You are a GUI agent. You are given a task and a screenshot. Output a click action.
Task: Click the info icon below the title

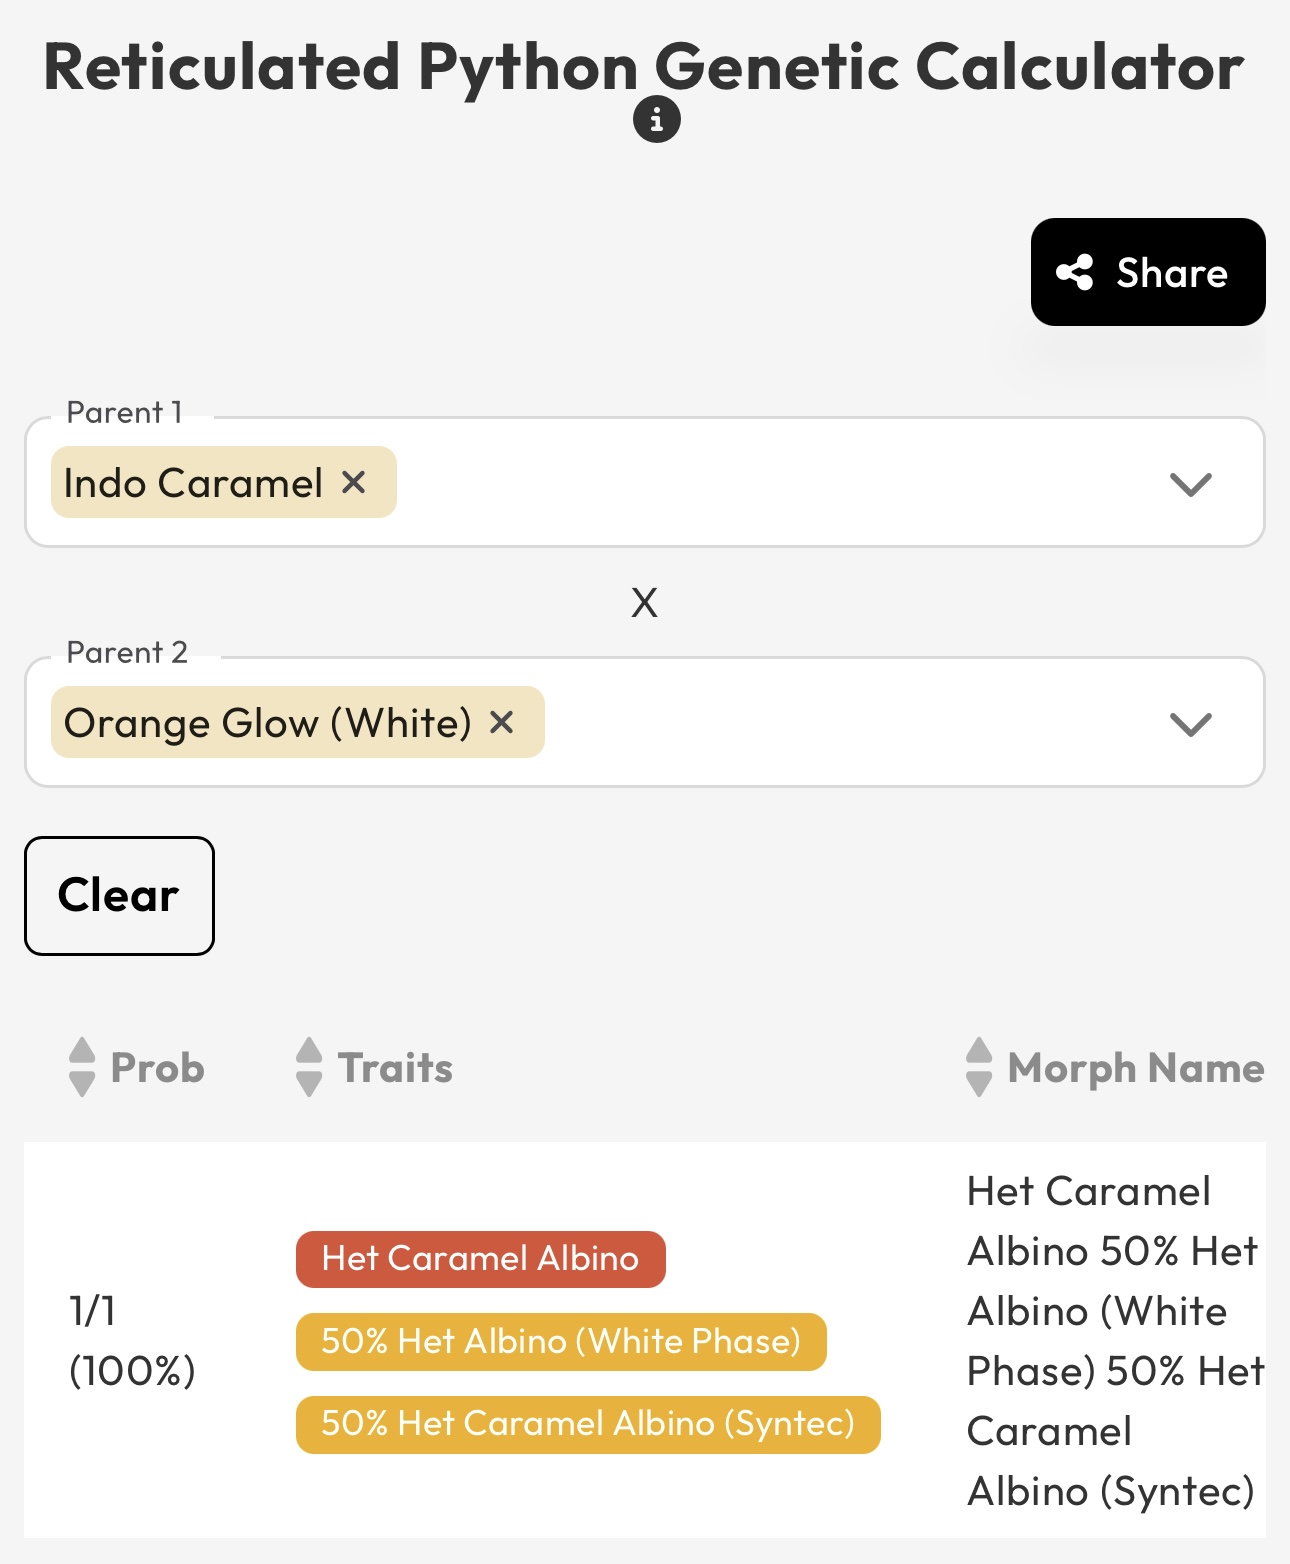pyautogui.click(x=656, y=120)
